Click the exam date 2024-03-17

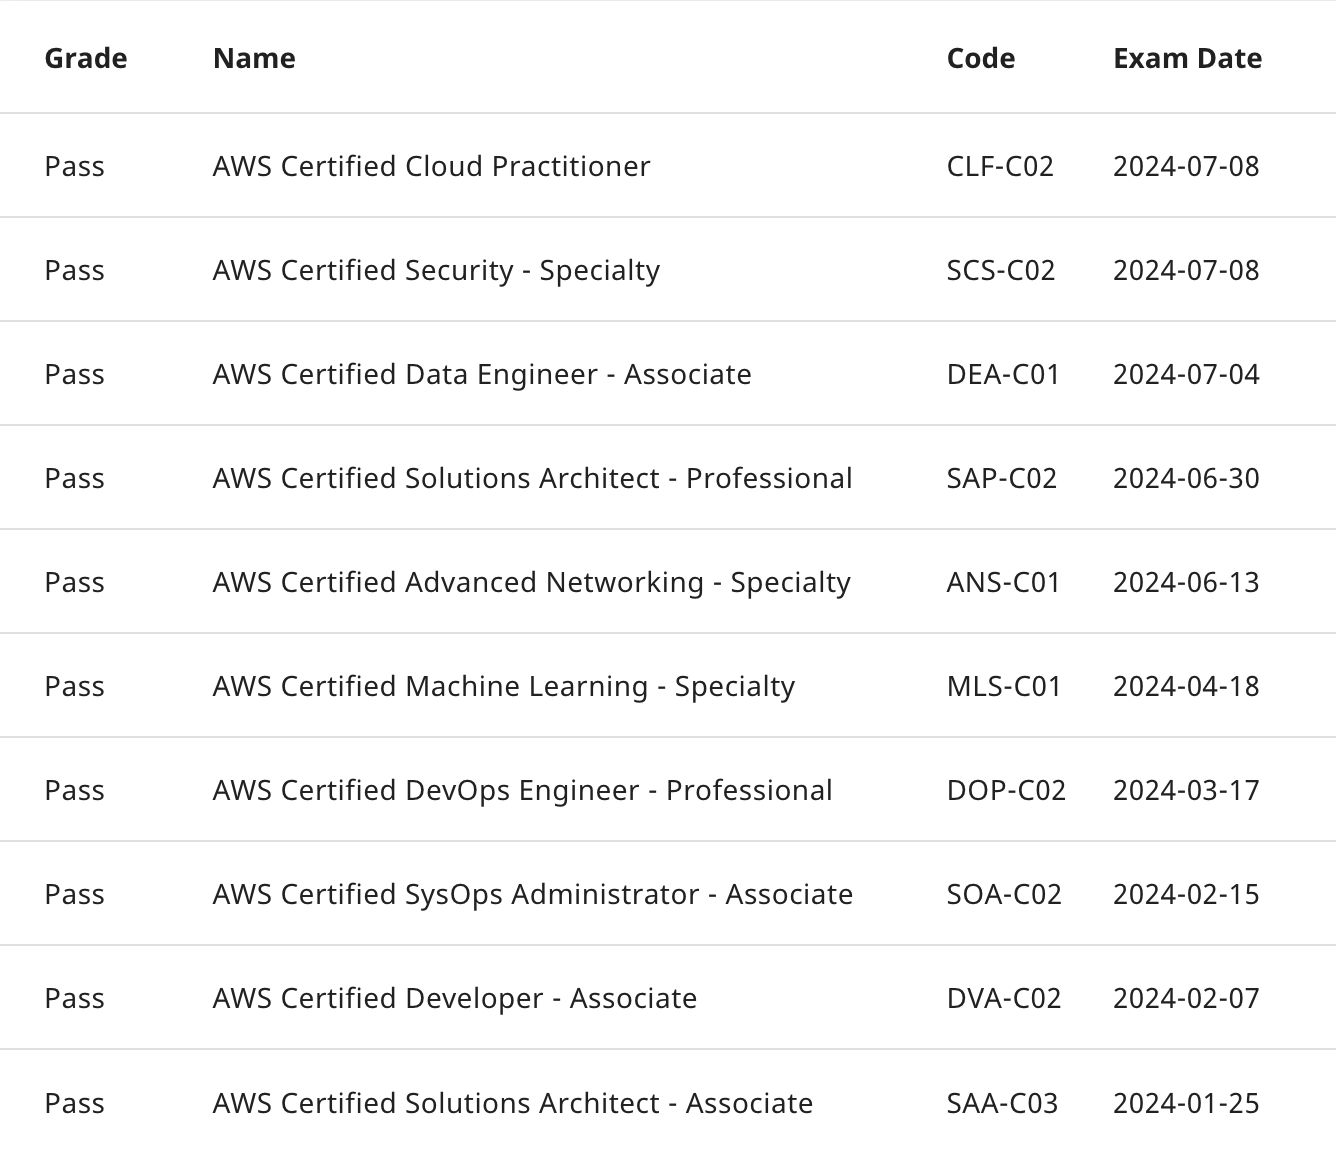(x=1187, y=790)
